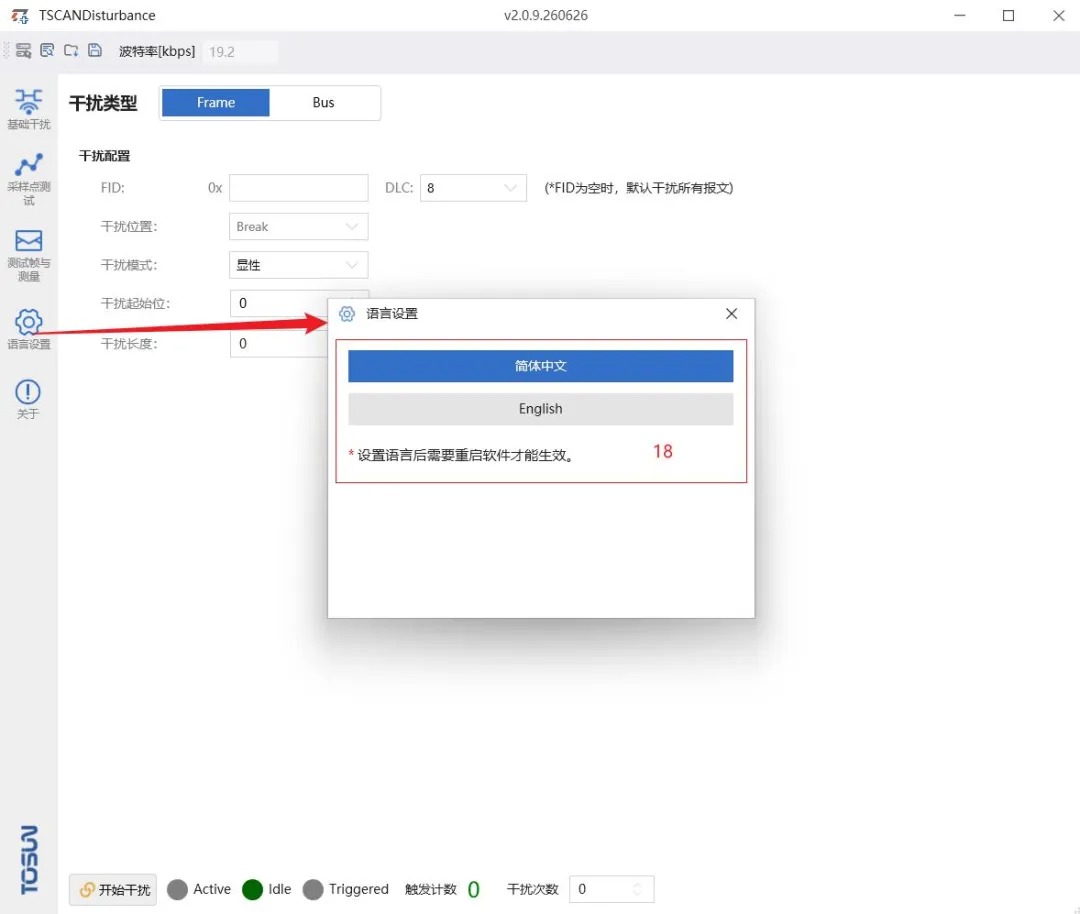
Task: Click the Triggered status indicator
Action: 313,889
